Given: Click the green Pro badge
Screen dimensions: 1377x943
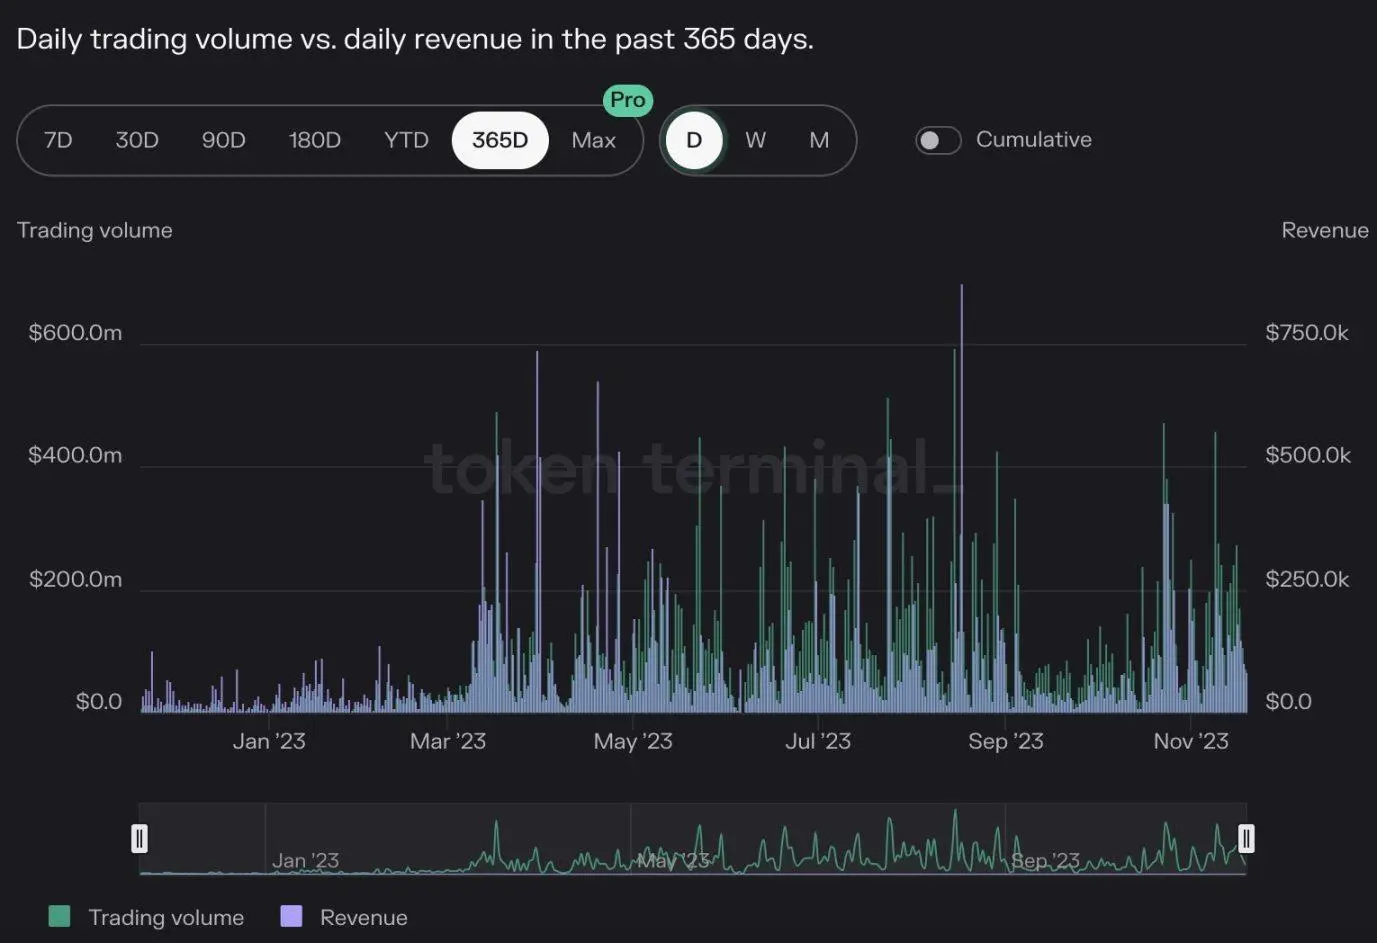Looking at the screenshot, I should click(627, 100).
